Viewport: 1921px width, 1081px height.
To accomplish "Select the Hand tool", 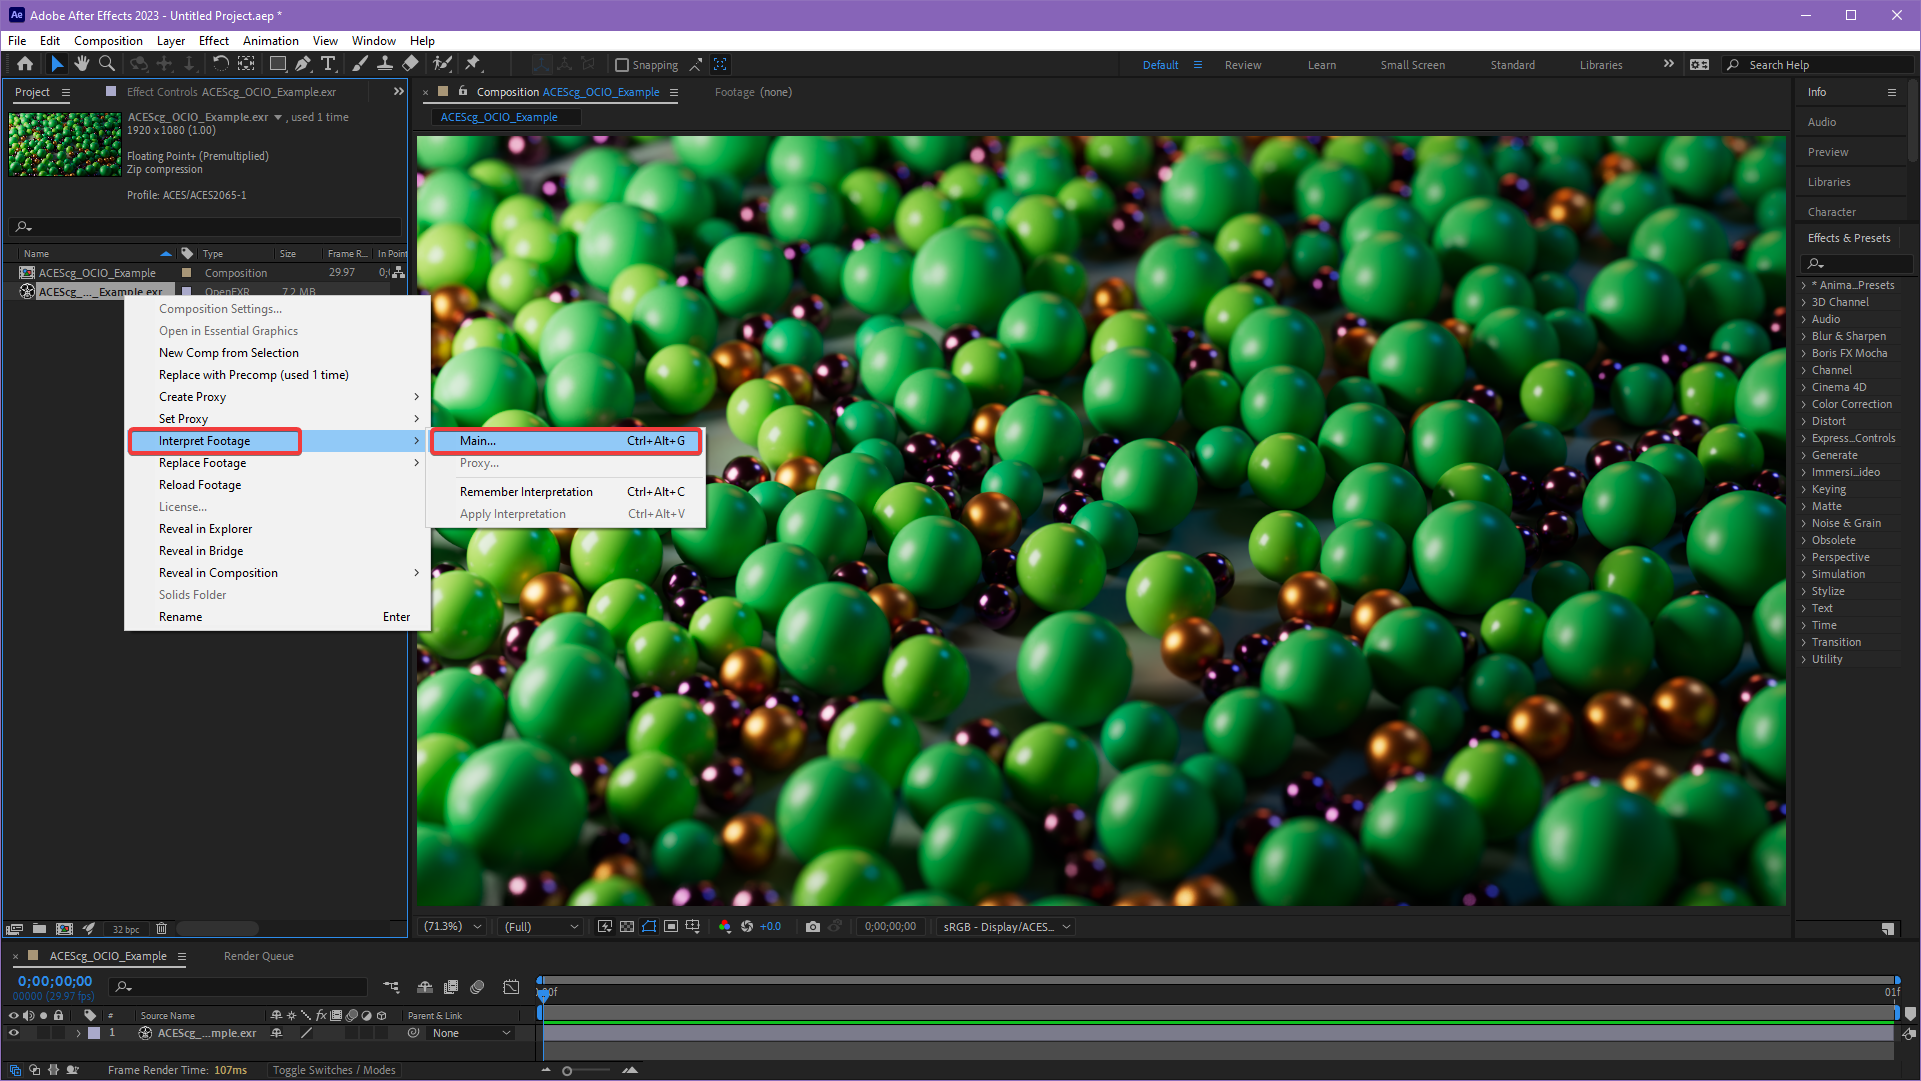I will [81, 64].
